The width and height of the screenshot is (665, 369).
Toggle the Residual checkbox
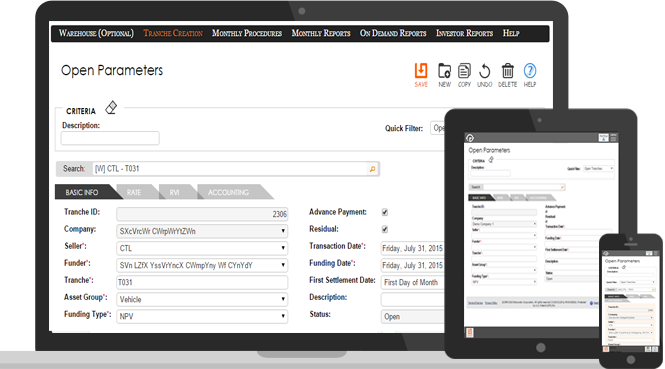point(385,229)
